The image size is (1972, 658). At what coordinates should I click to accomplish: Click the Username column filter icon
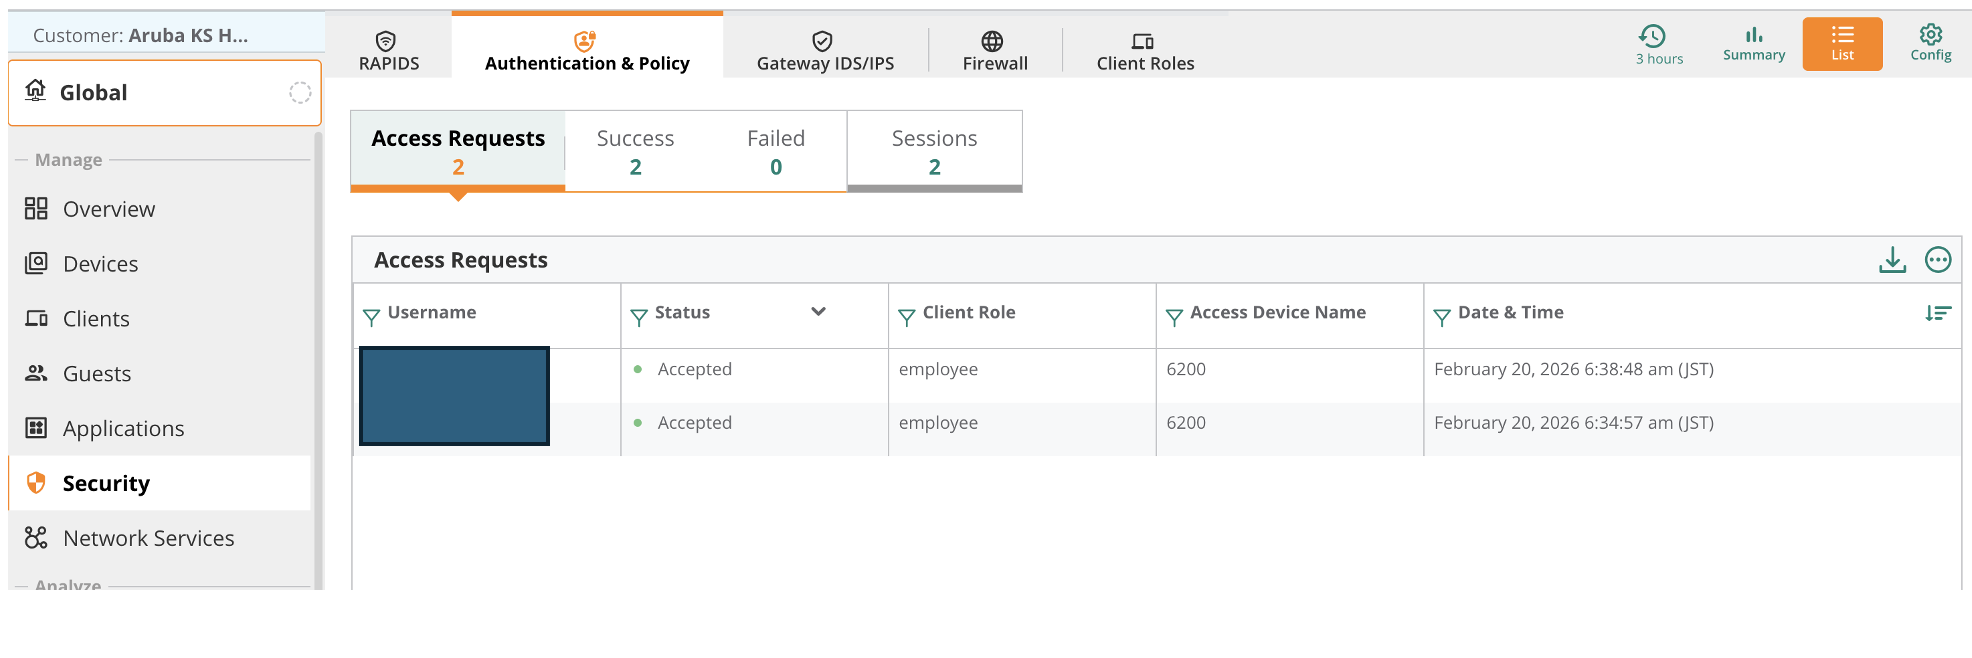click(371, 317)
